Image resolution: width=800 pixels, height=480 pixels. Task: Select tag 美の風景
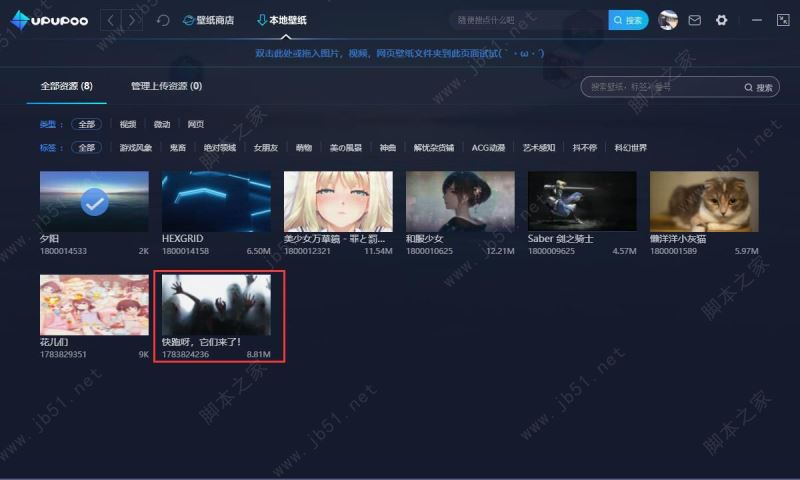point(345,147)
